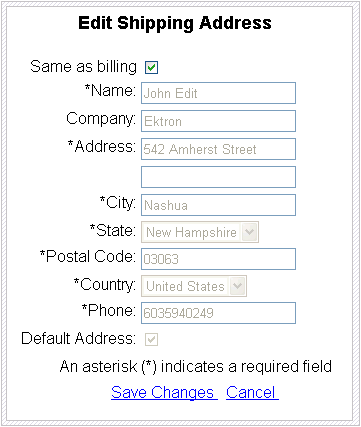Image resolution: width=361 pixels, height=427 pixels.
Task: Click the 542 Amherst Street address field
Action: (218, 149)
